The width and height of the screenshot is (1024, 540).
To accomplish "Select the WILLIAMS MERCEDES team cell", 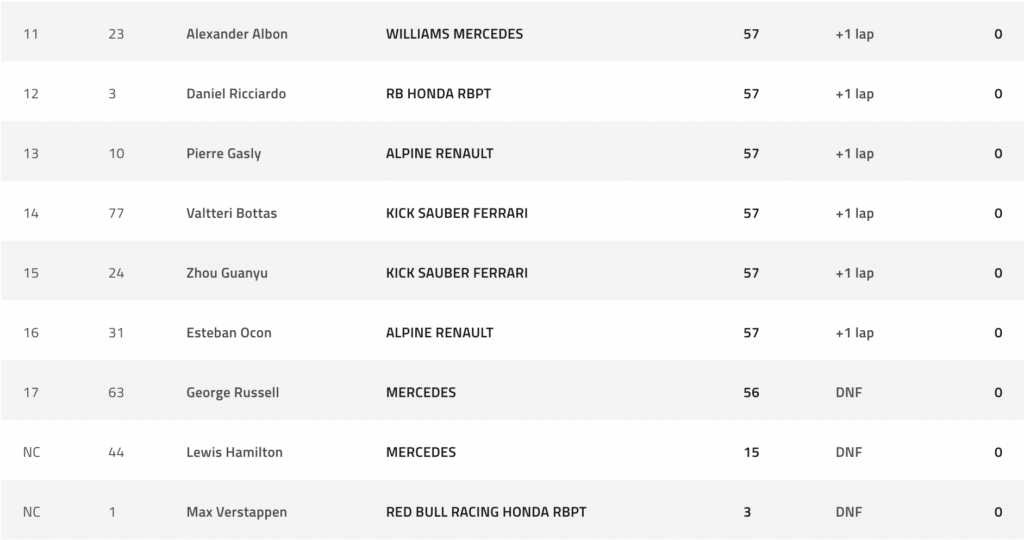I will (455, 34).
